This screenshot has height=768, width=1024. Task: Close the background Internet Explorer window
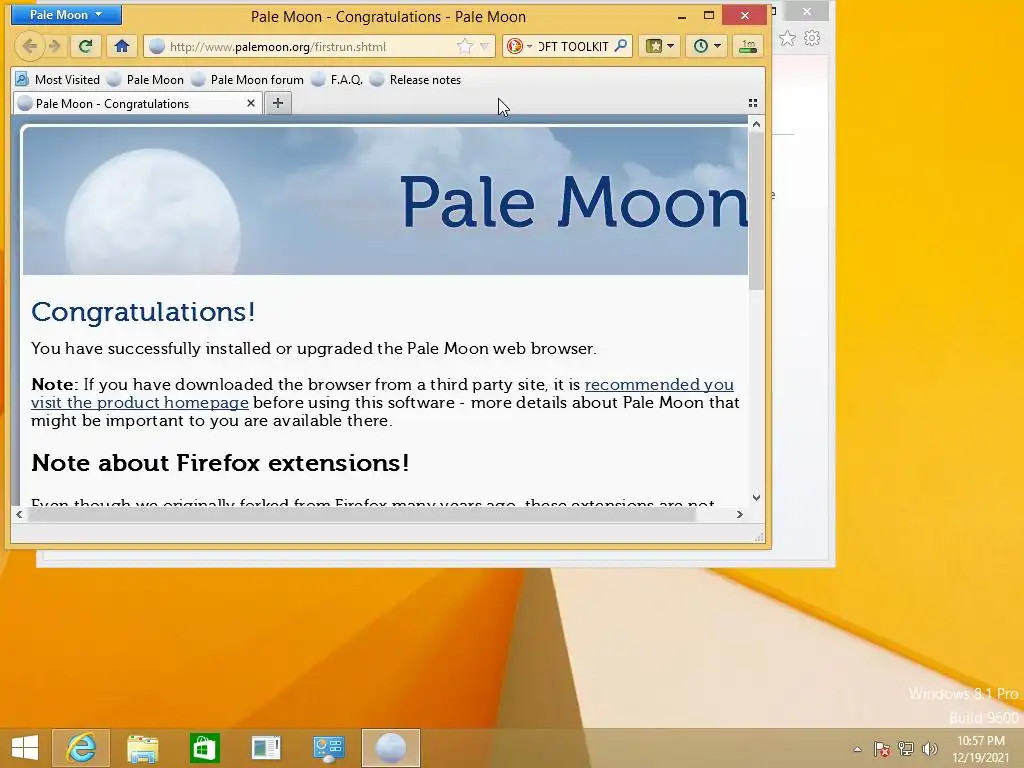(x=807, y=11)
